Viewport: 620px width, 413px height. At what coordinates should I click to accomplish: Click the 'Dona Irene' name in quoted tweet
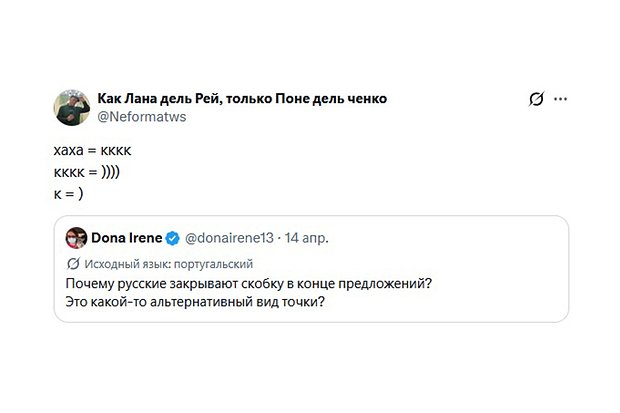[127, 238]
